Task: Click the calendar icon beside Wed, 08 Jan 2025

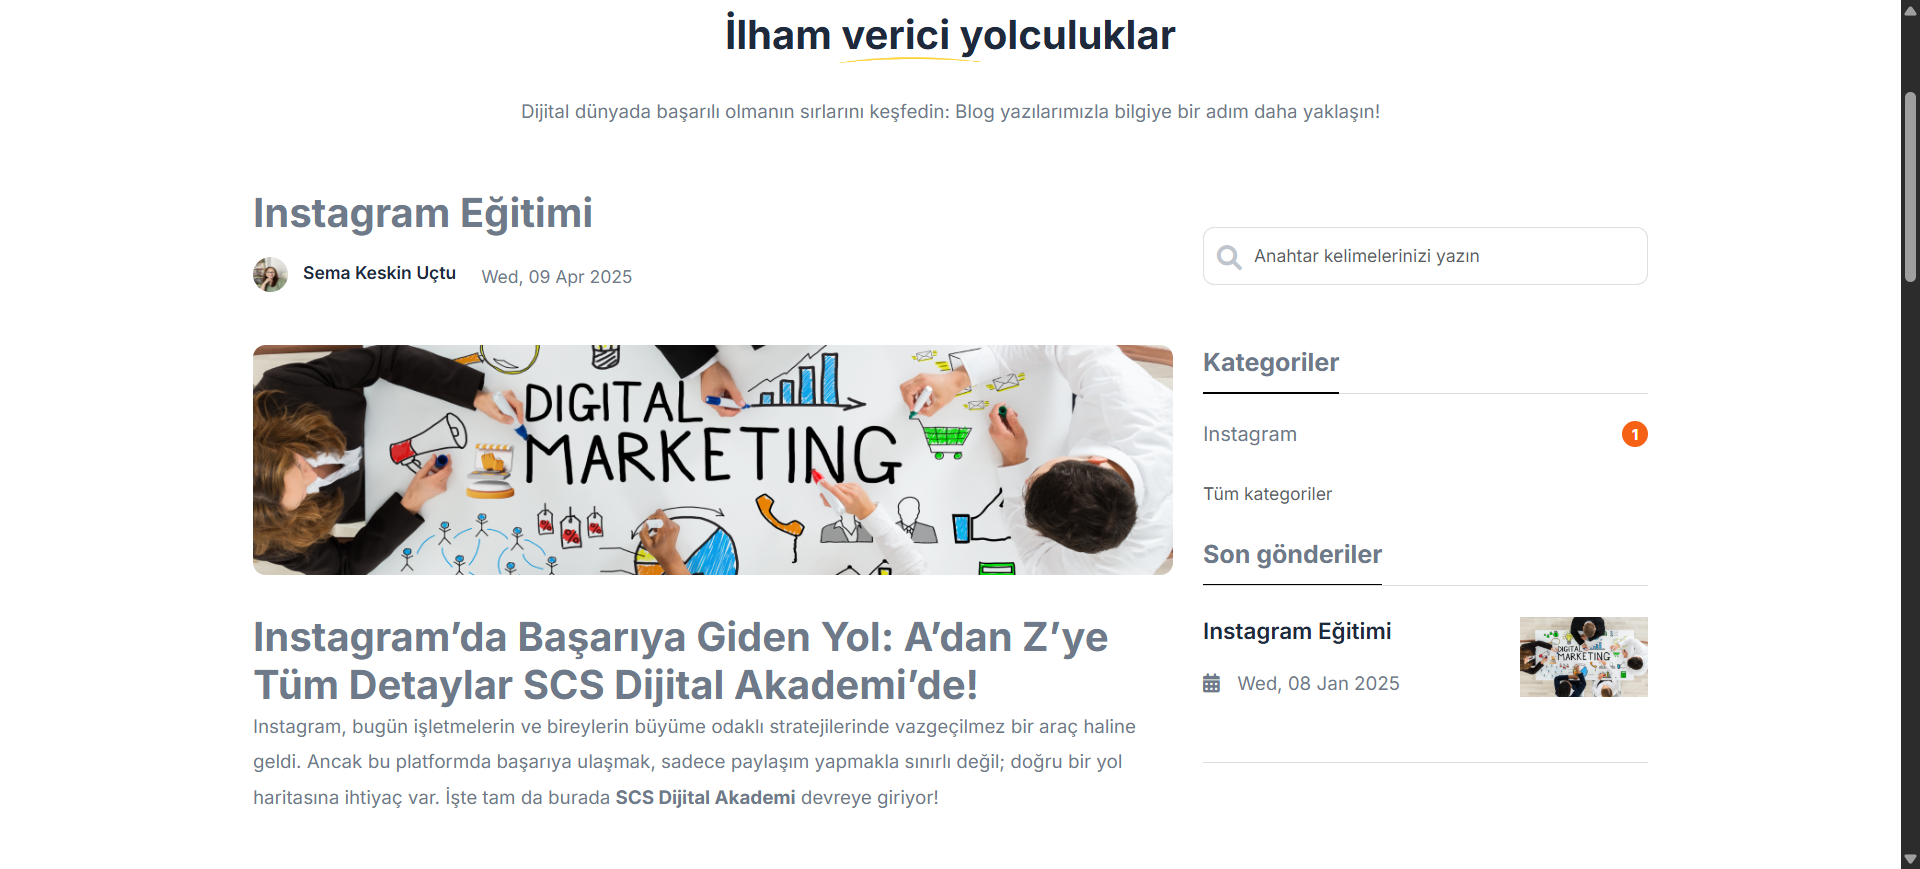Action: coord(1211,683)
